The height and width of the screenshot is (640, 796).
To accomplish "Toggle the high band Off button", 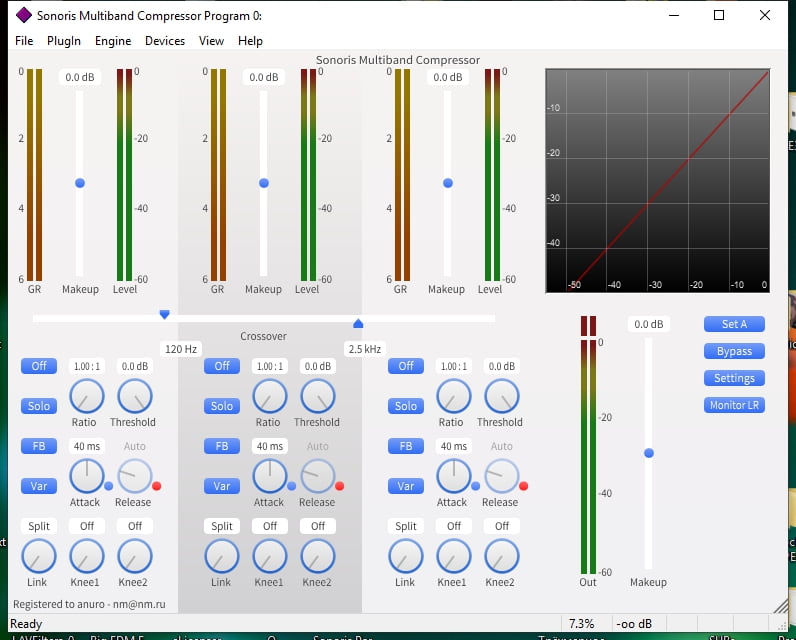I will point(406,366).
